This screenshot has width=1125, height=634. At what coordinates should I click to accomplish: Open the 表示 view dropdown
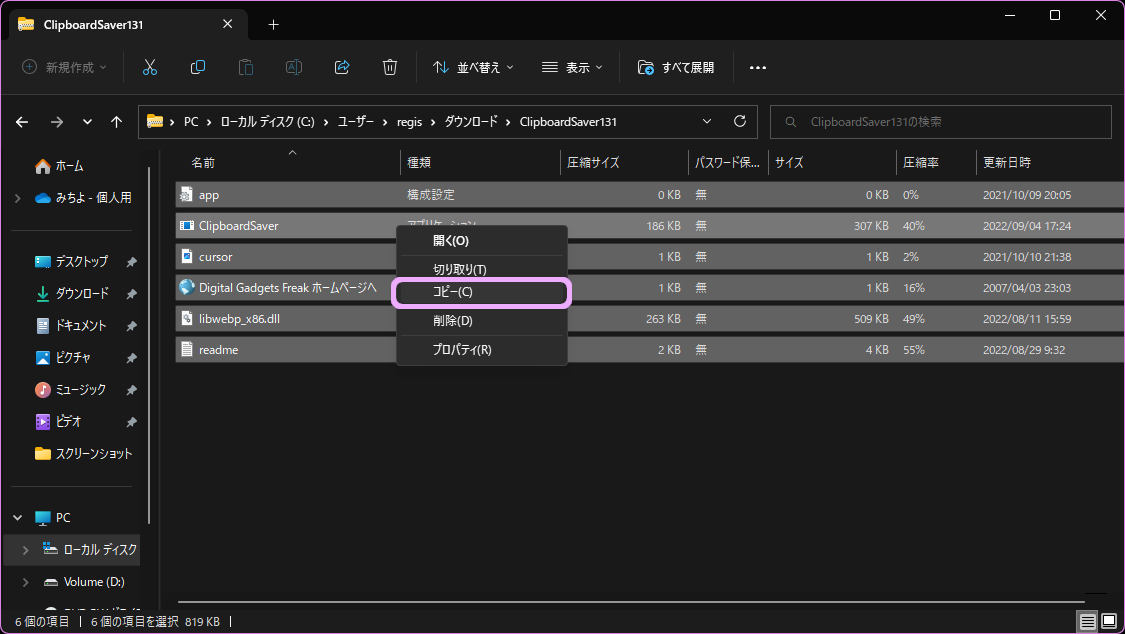click(572, 67)
